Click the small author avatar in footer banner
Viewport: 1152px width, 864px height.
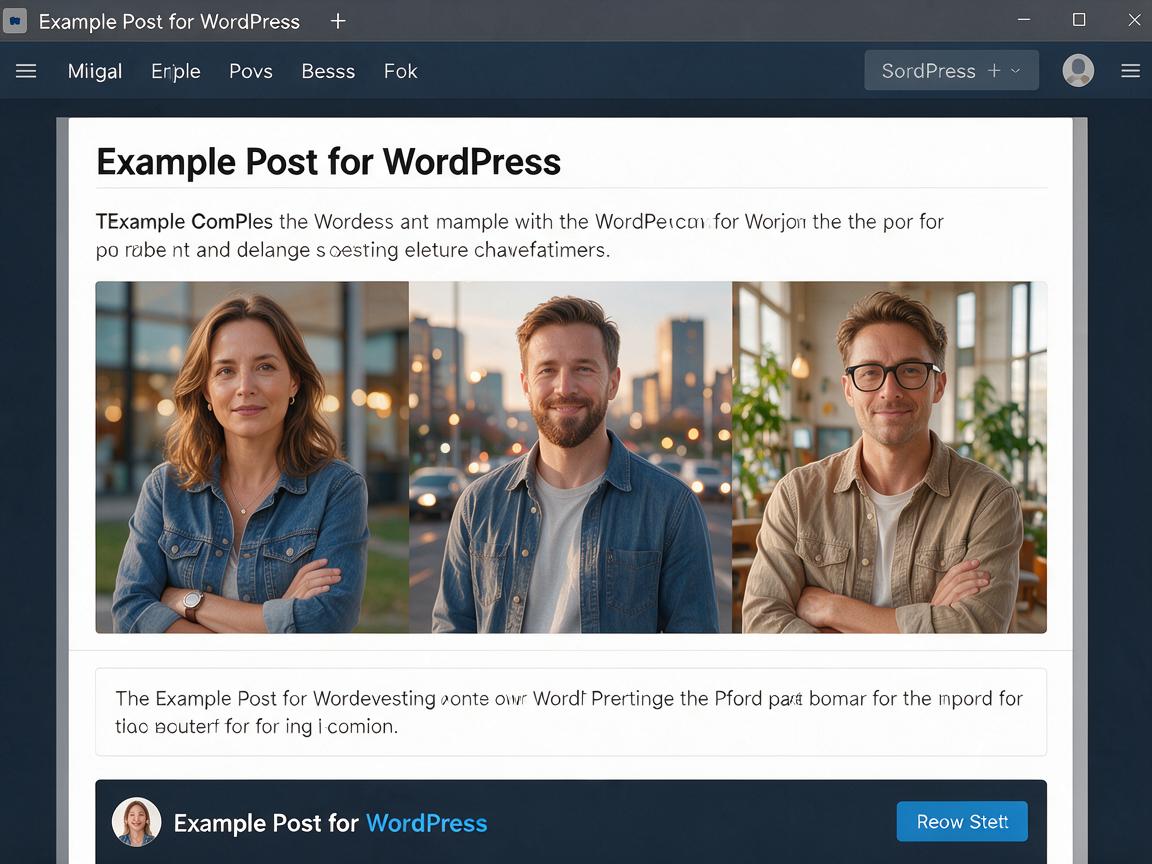click(137, 821)
